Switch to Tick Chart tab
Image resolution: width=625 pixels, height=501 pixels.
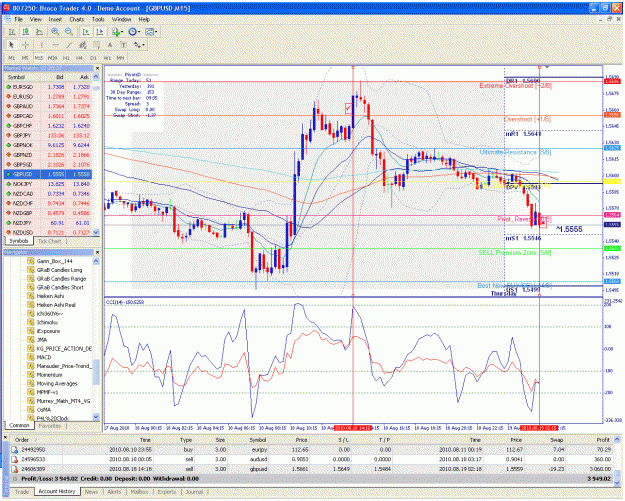49,241
